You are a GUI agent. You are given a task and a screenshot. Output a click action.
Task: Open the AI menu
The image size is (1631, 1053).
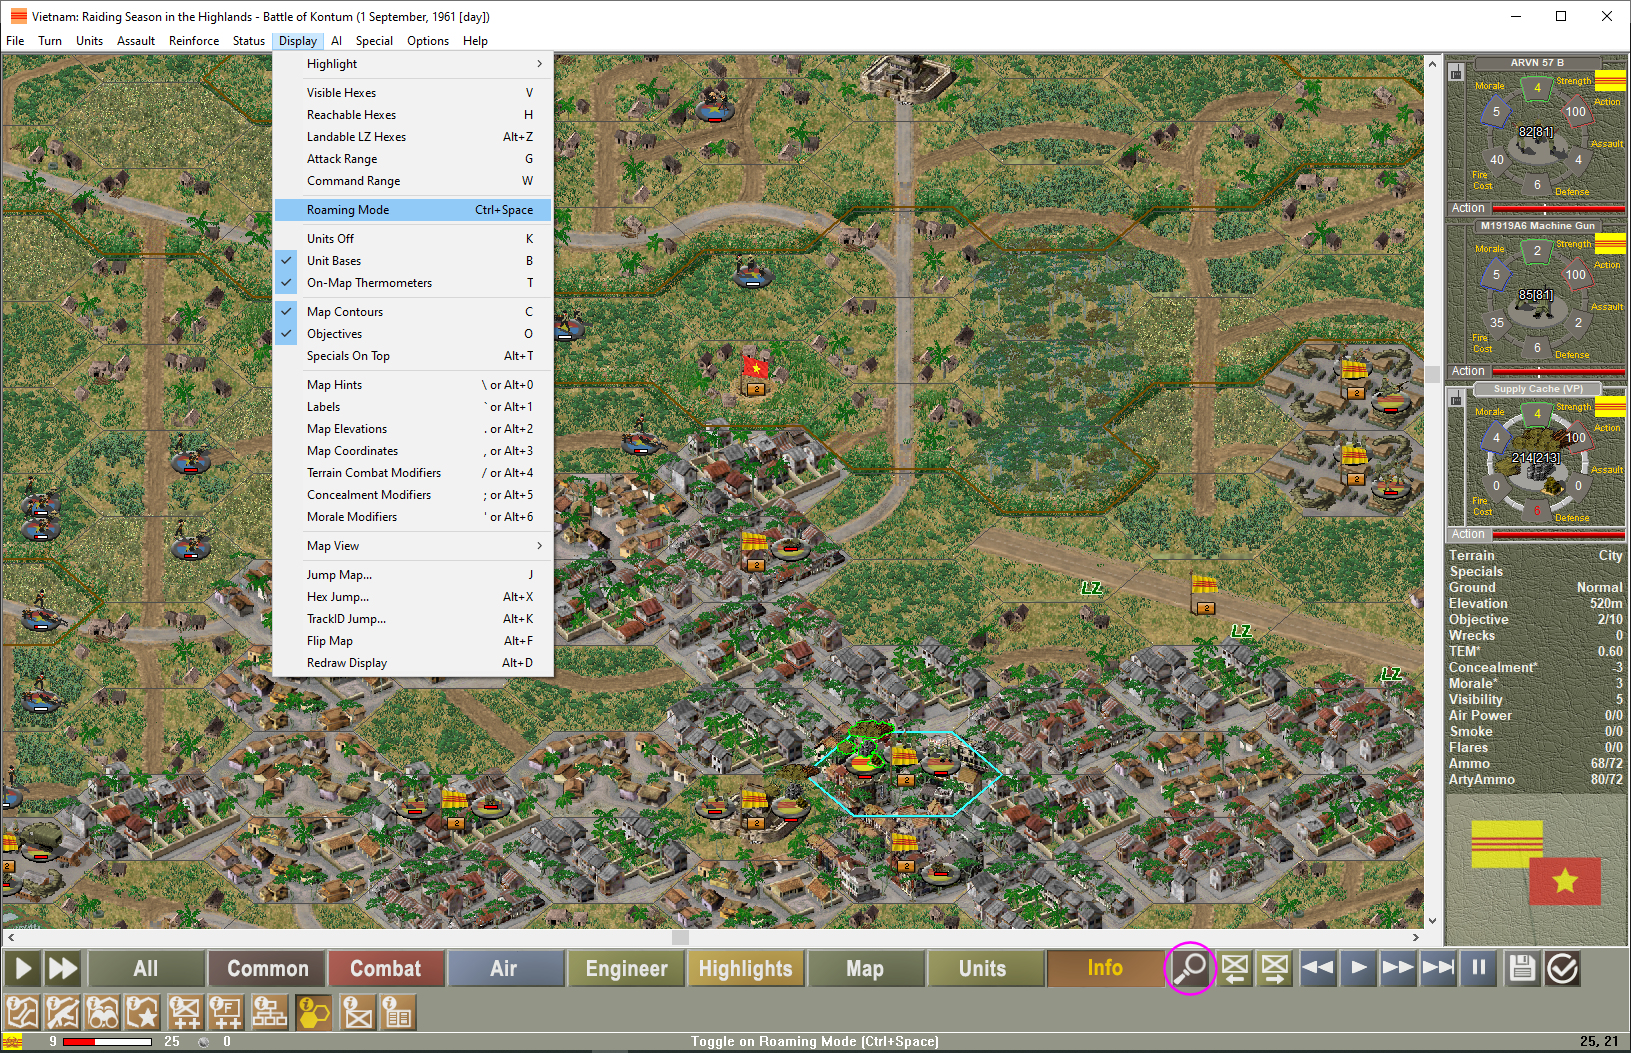(x=337, y=41)
